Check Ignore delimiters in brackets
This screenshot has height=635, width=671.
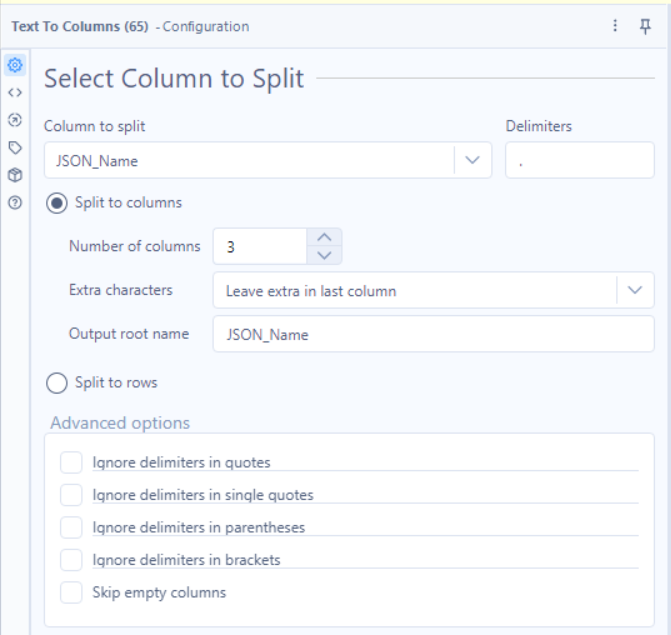71,560
